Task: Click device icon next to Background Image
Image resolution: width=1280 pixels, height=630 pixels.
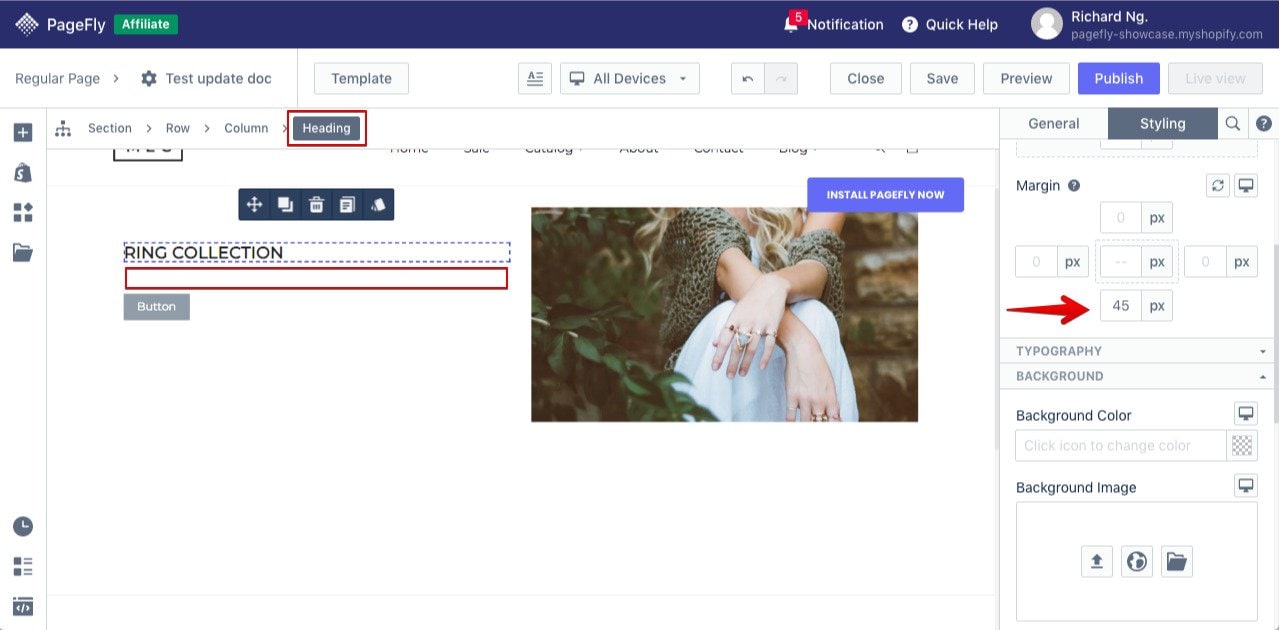Action: (x=1246, y=485)
